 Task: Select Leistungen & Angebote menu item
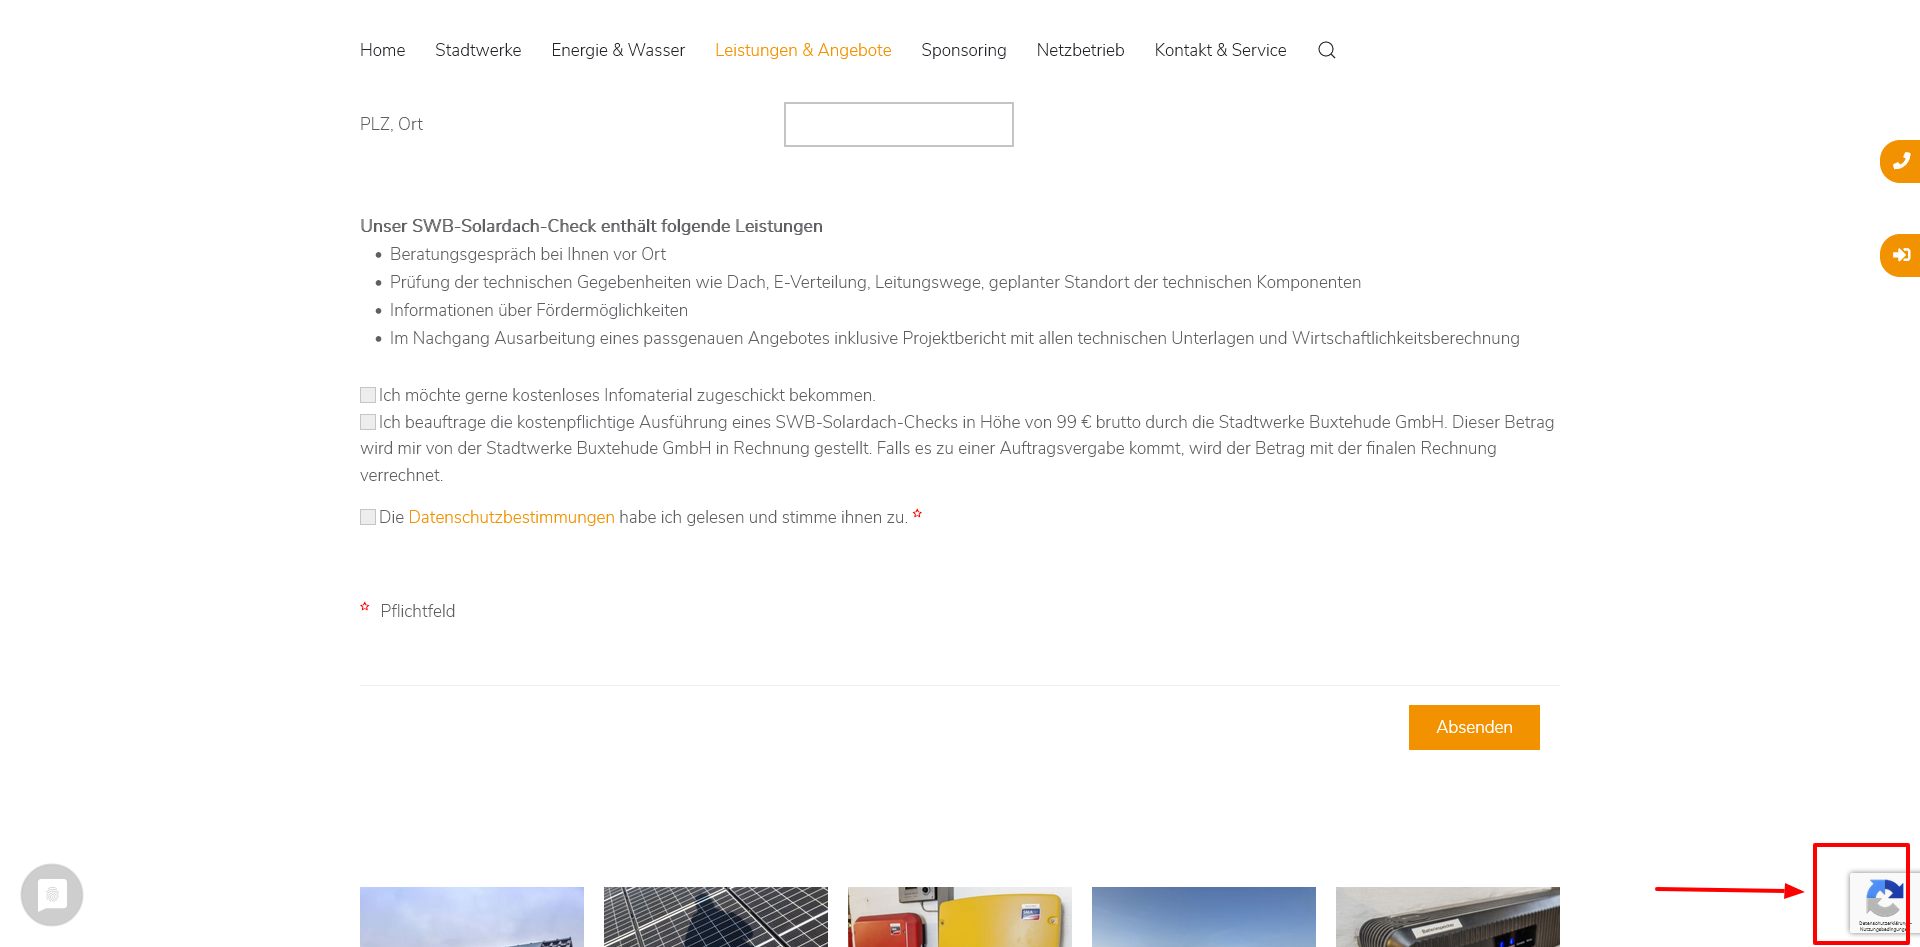click(803, 50)
